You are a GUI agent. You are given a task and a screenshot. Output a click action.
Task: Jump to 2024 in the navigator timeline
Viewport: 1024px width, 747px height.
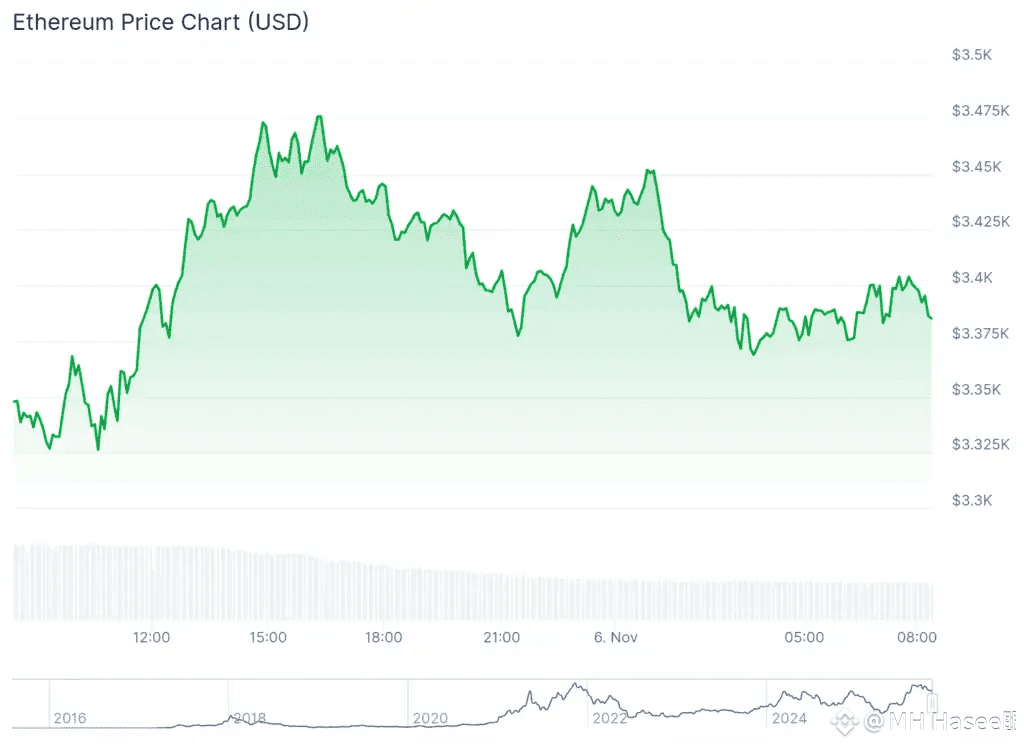tap(789, 718)
